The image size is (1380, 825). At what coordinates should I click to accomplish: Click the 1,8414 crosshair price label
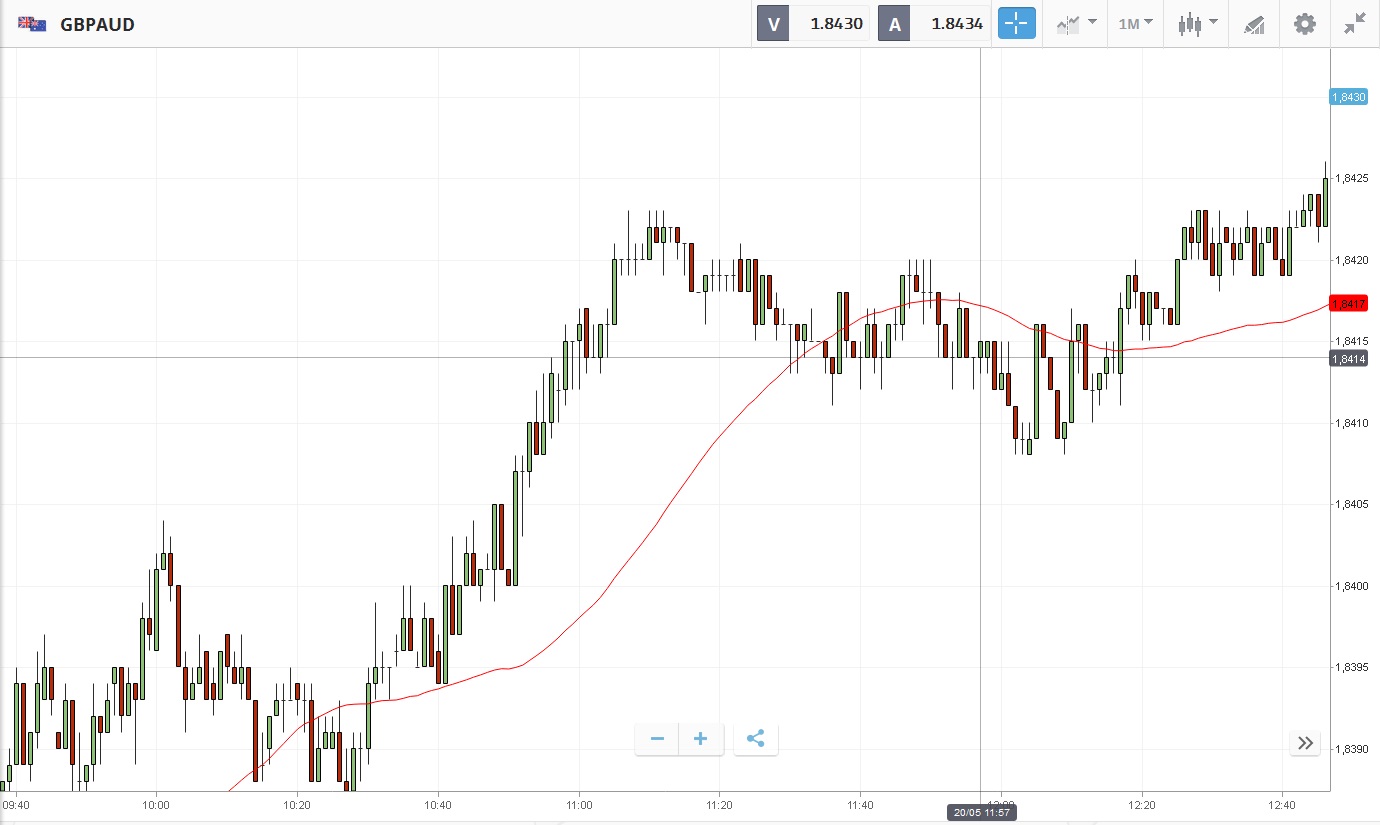(x=1348, y=358)
